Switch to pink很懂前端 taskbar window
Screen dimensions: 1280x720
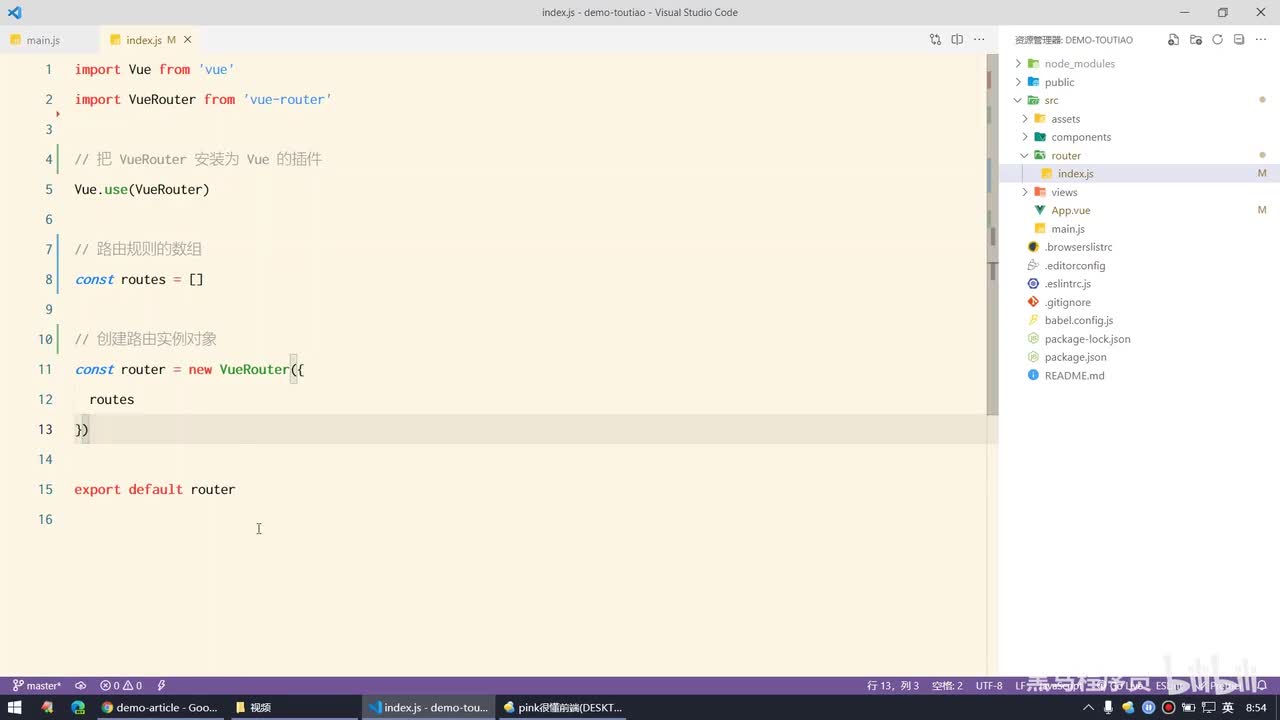(x=562, y=707)
